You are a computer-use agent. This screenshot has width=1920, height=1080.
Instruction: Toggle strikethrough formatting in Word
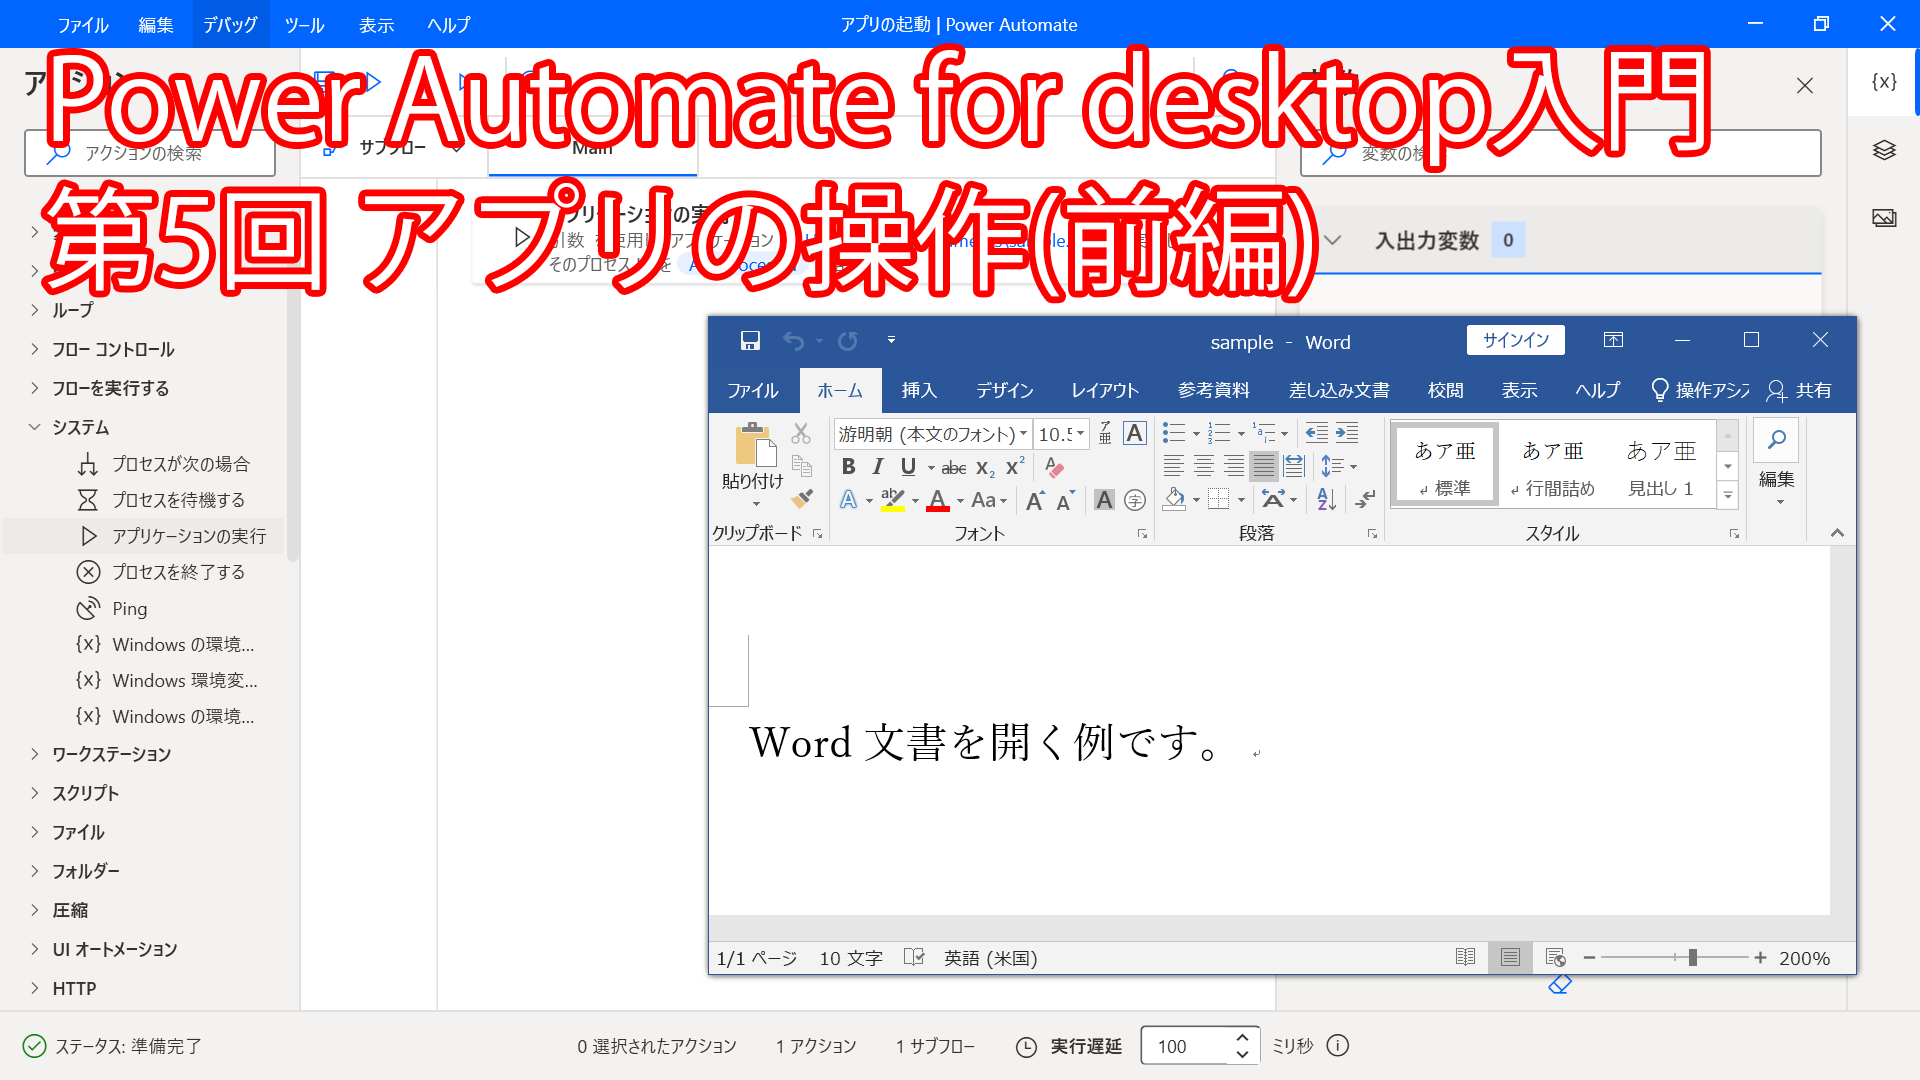coord(954,468)
